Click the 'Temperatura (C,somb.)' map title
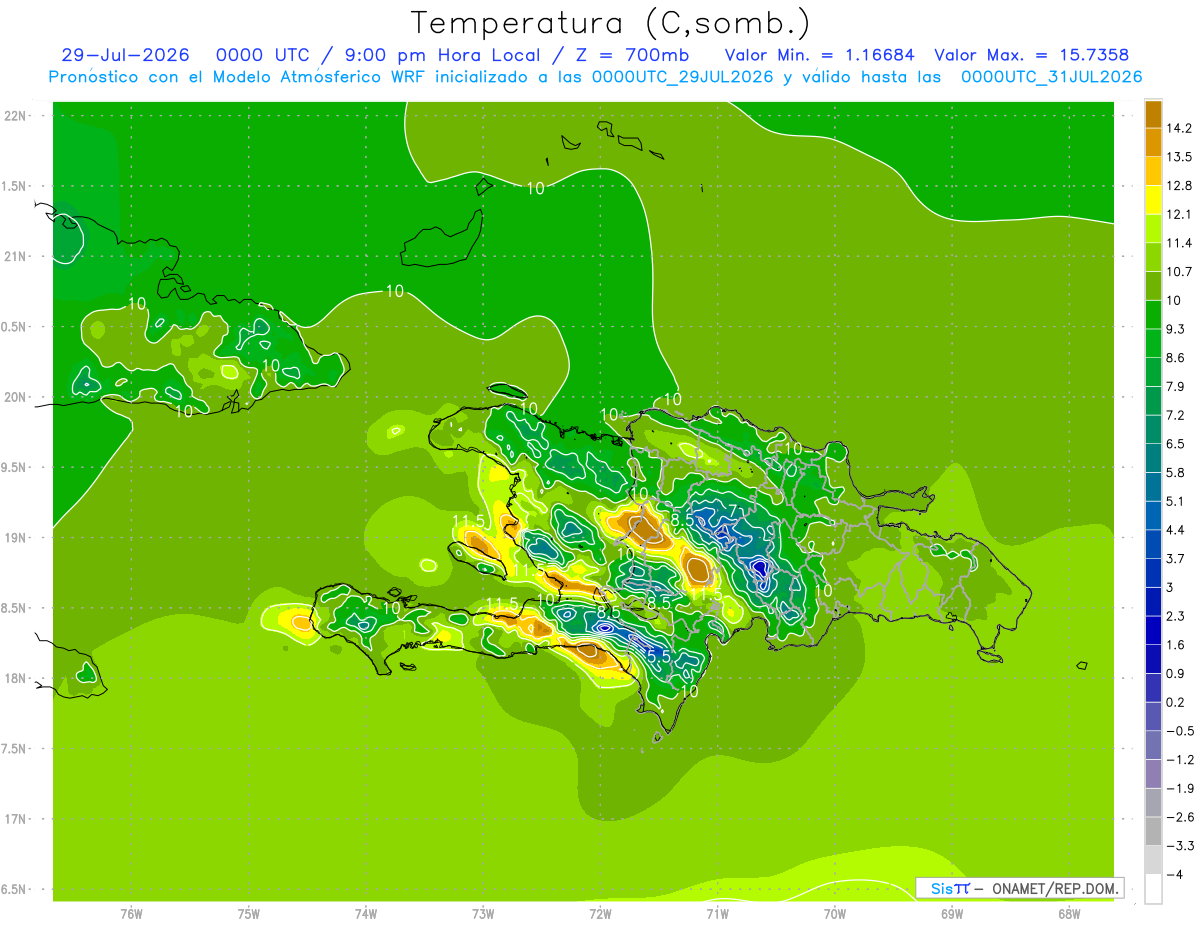 611,22
